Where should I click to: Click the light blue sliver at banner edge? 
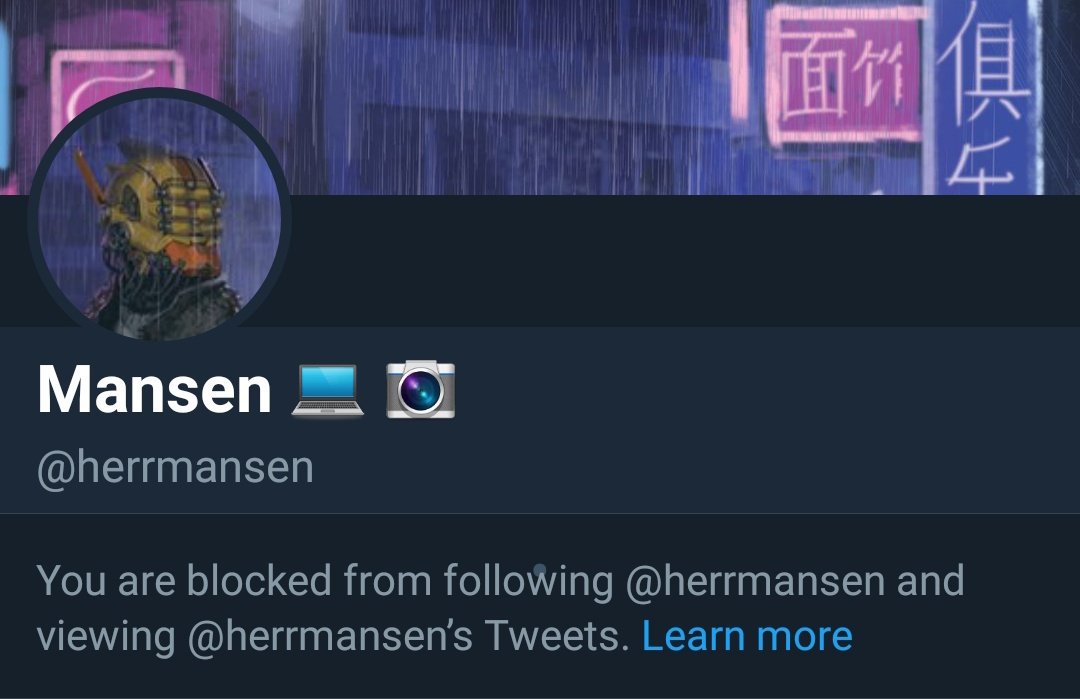3,96
